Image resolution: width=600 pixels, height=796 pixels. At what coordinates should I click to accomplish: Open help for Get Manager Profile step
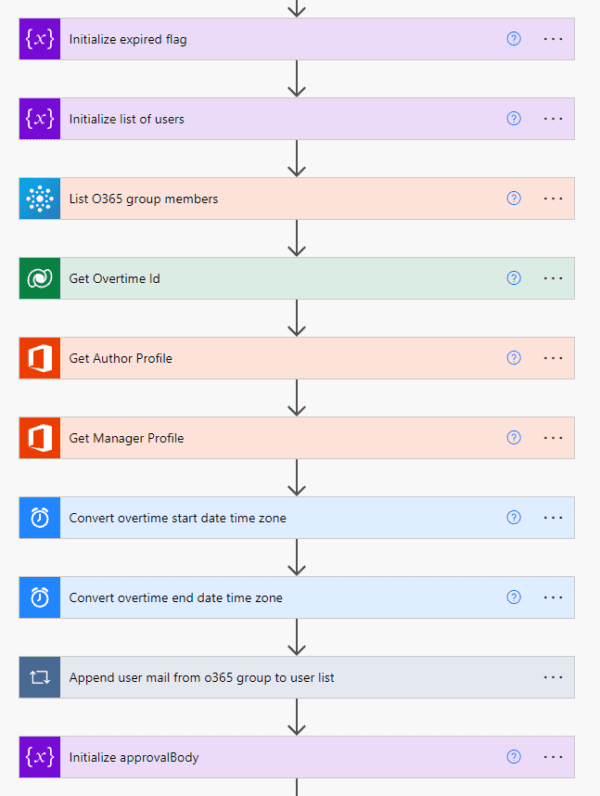click(514, 438)
